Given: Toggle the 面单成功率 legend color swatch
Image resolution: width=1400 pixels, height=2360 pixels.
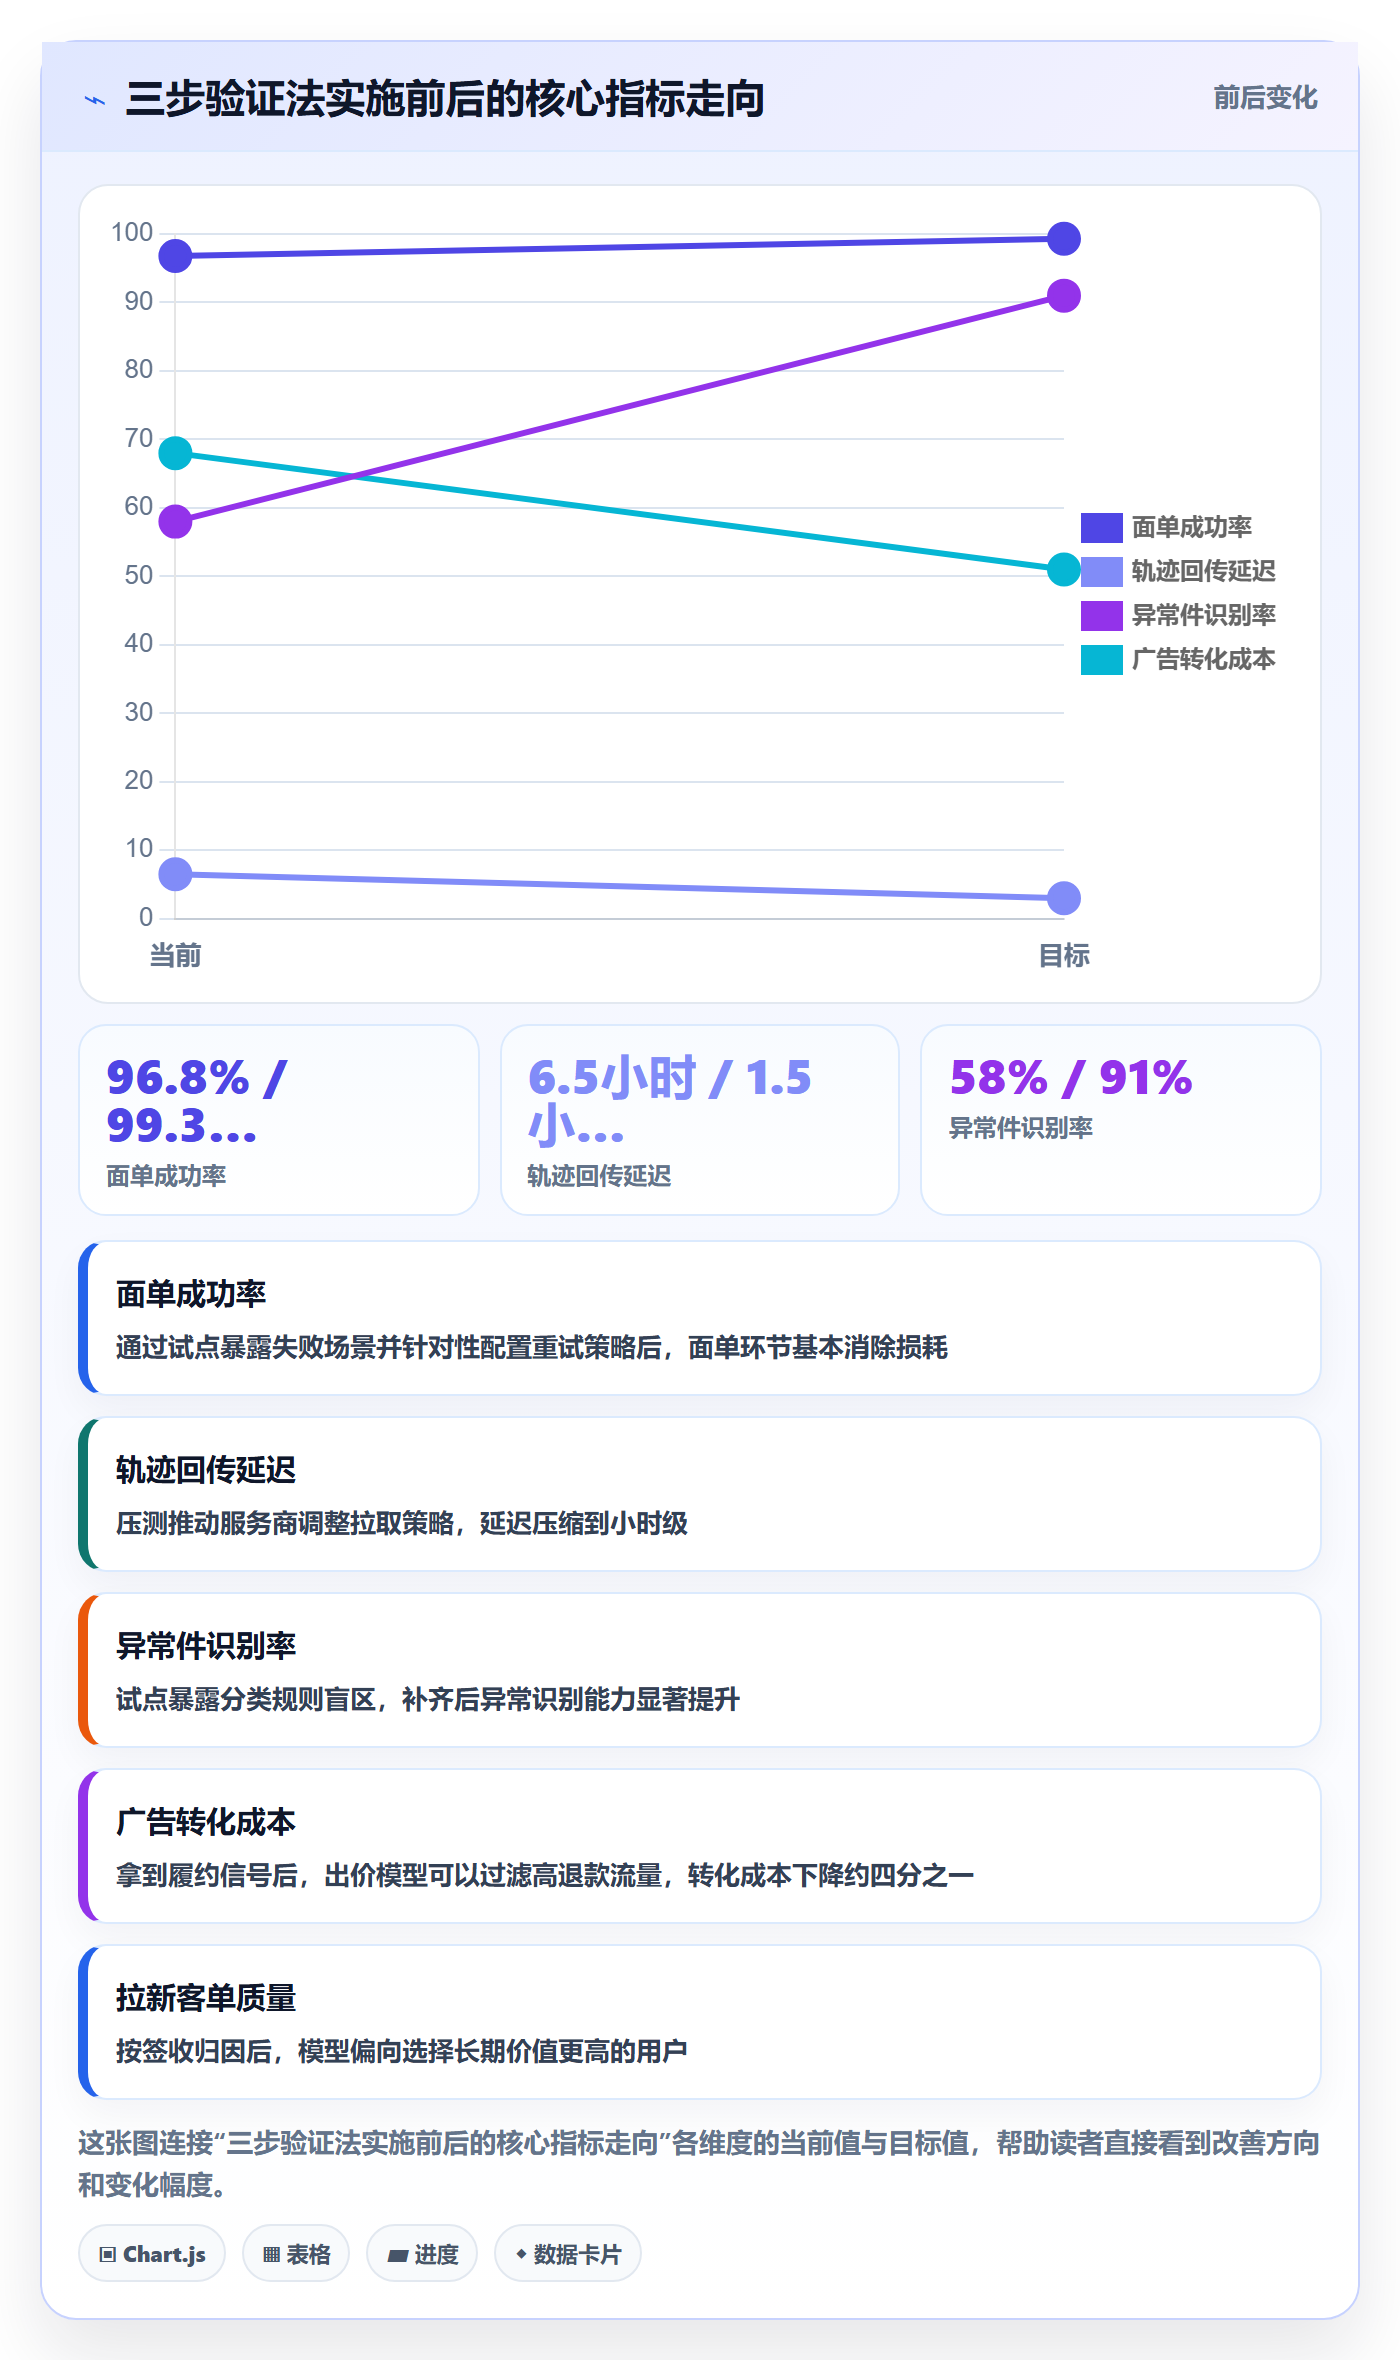Looking at the screenshot, I should click(x=1101, y=527).
